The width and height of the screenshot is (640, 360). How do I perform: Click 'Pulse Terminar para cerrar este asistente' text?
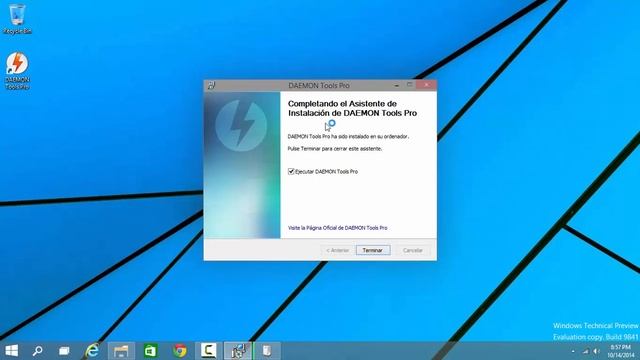click(x=335, y=149)
